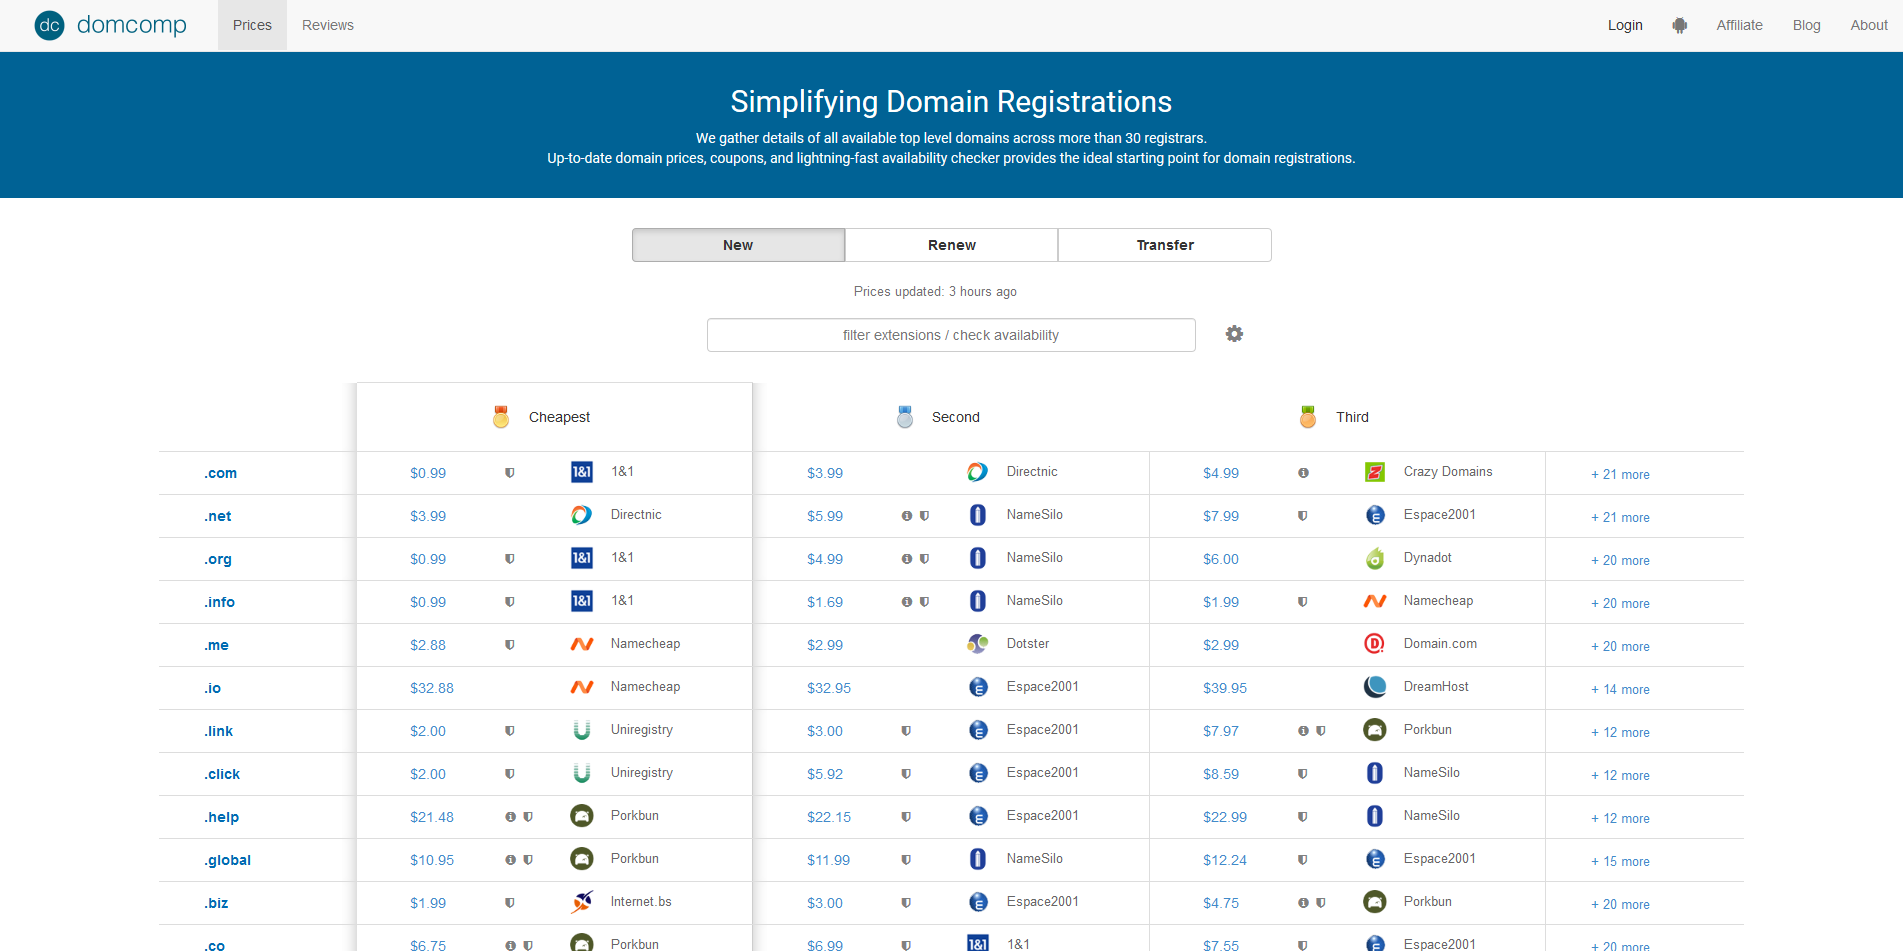
Task: Click the Cheapest medal icon
Action: tap(501, 417)
